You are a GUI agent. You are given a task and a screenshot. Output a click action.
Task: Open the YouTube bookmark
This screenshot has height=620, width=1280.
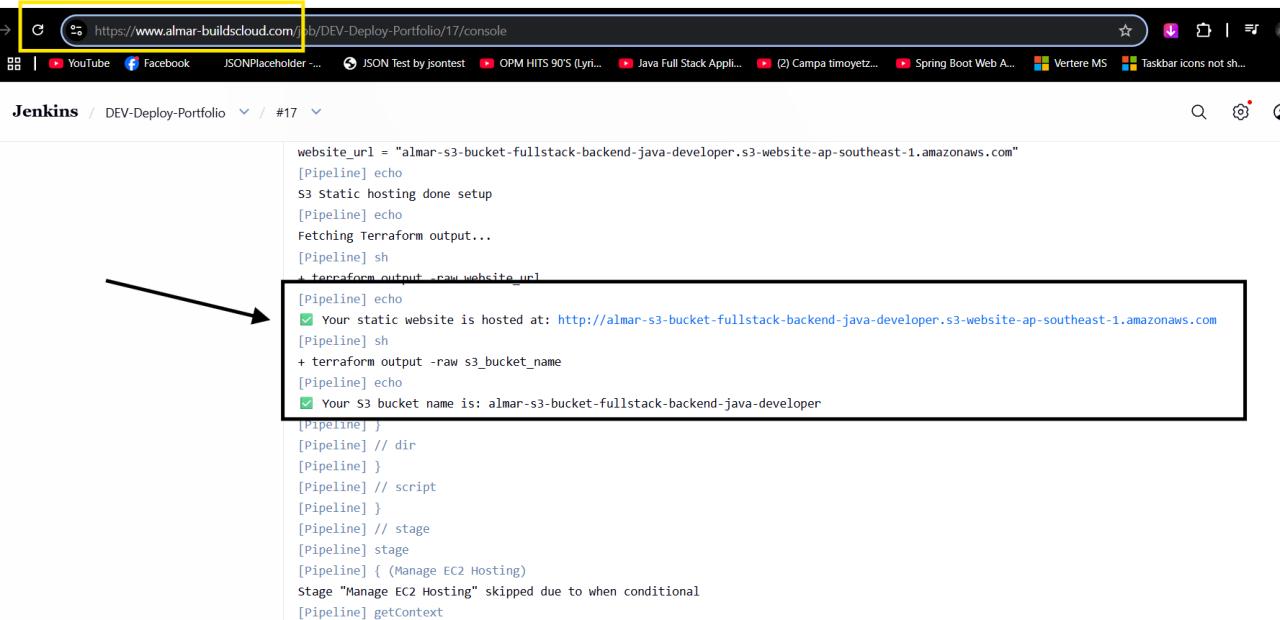click(x=78, y=62)
